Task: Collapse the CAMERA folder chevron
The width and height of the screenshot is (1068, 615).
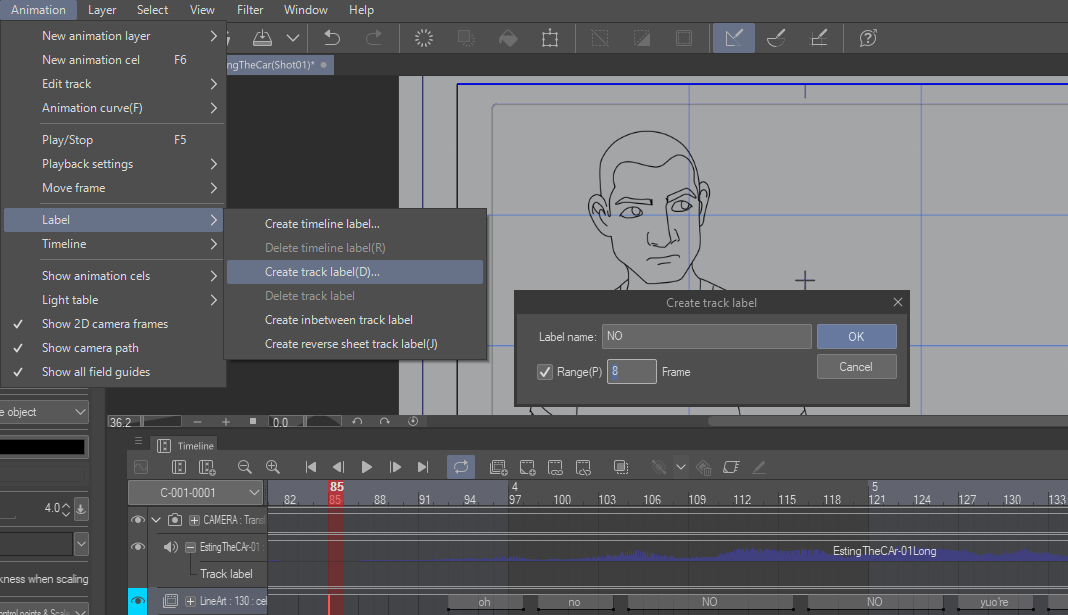Action: (156, 520)
